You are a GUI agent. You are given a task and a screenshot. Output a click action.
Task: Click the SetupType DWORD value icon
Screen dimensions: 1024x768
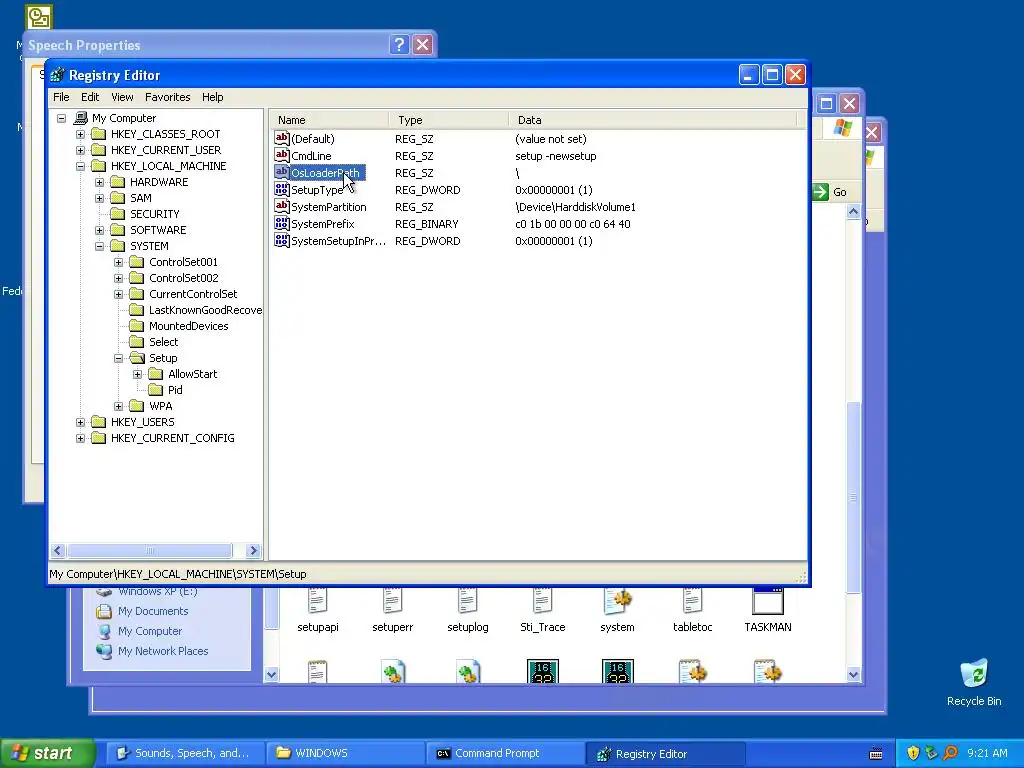click(281, 189)
